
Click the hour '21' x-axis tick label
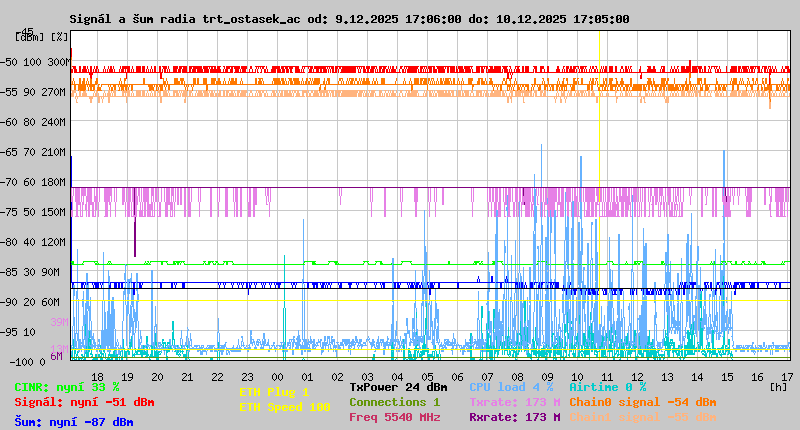[188, 377]
